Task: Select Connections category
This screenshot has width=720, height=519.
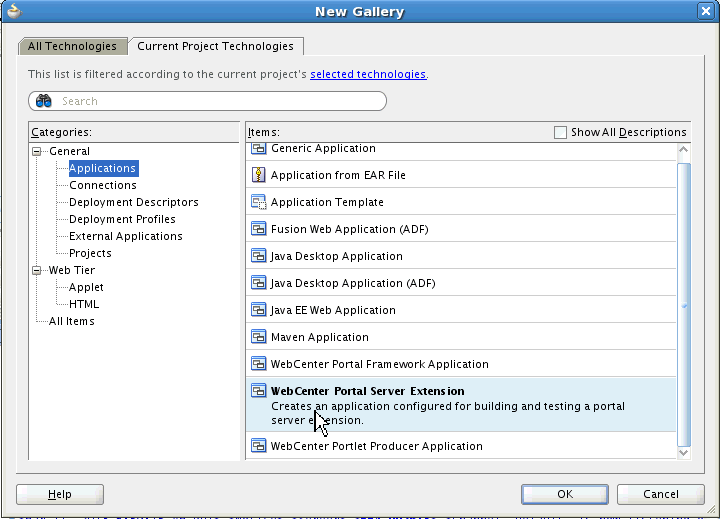Action: (103, 185)
